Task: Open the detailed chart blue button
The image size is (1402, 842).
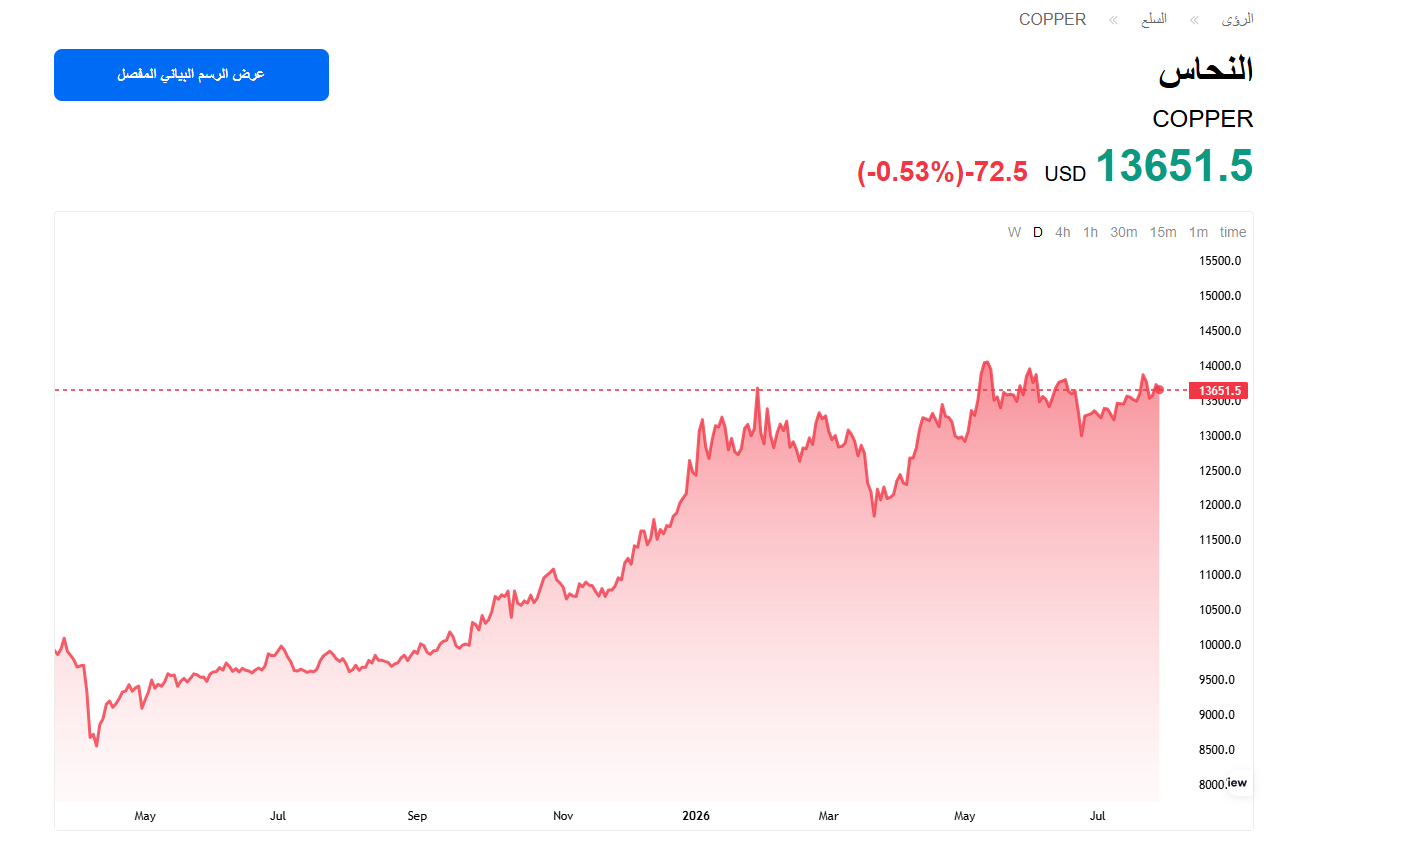Action: click(191, 75)
